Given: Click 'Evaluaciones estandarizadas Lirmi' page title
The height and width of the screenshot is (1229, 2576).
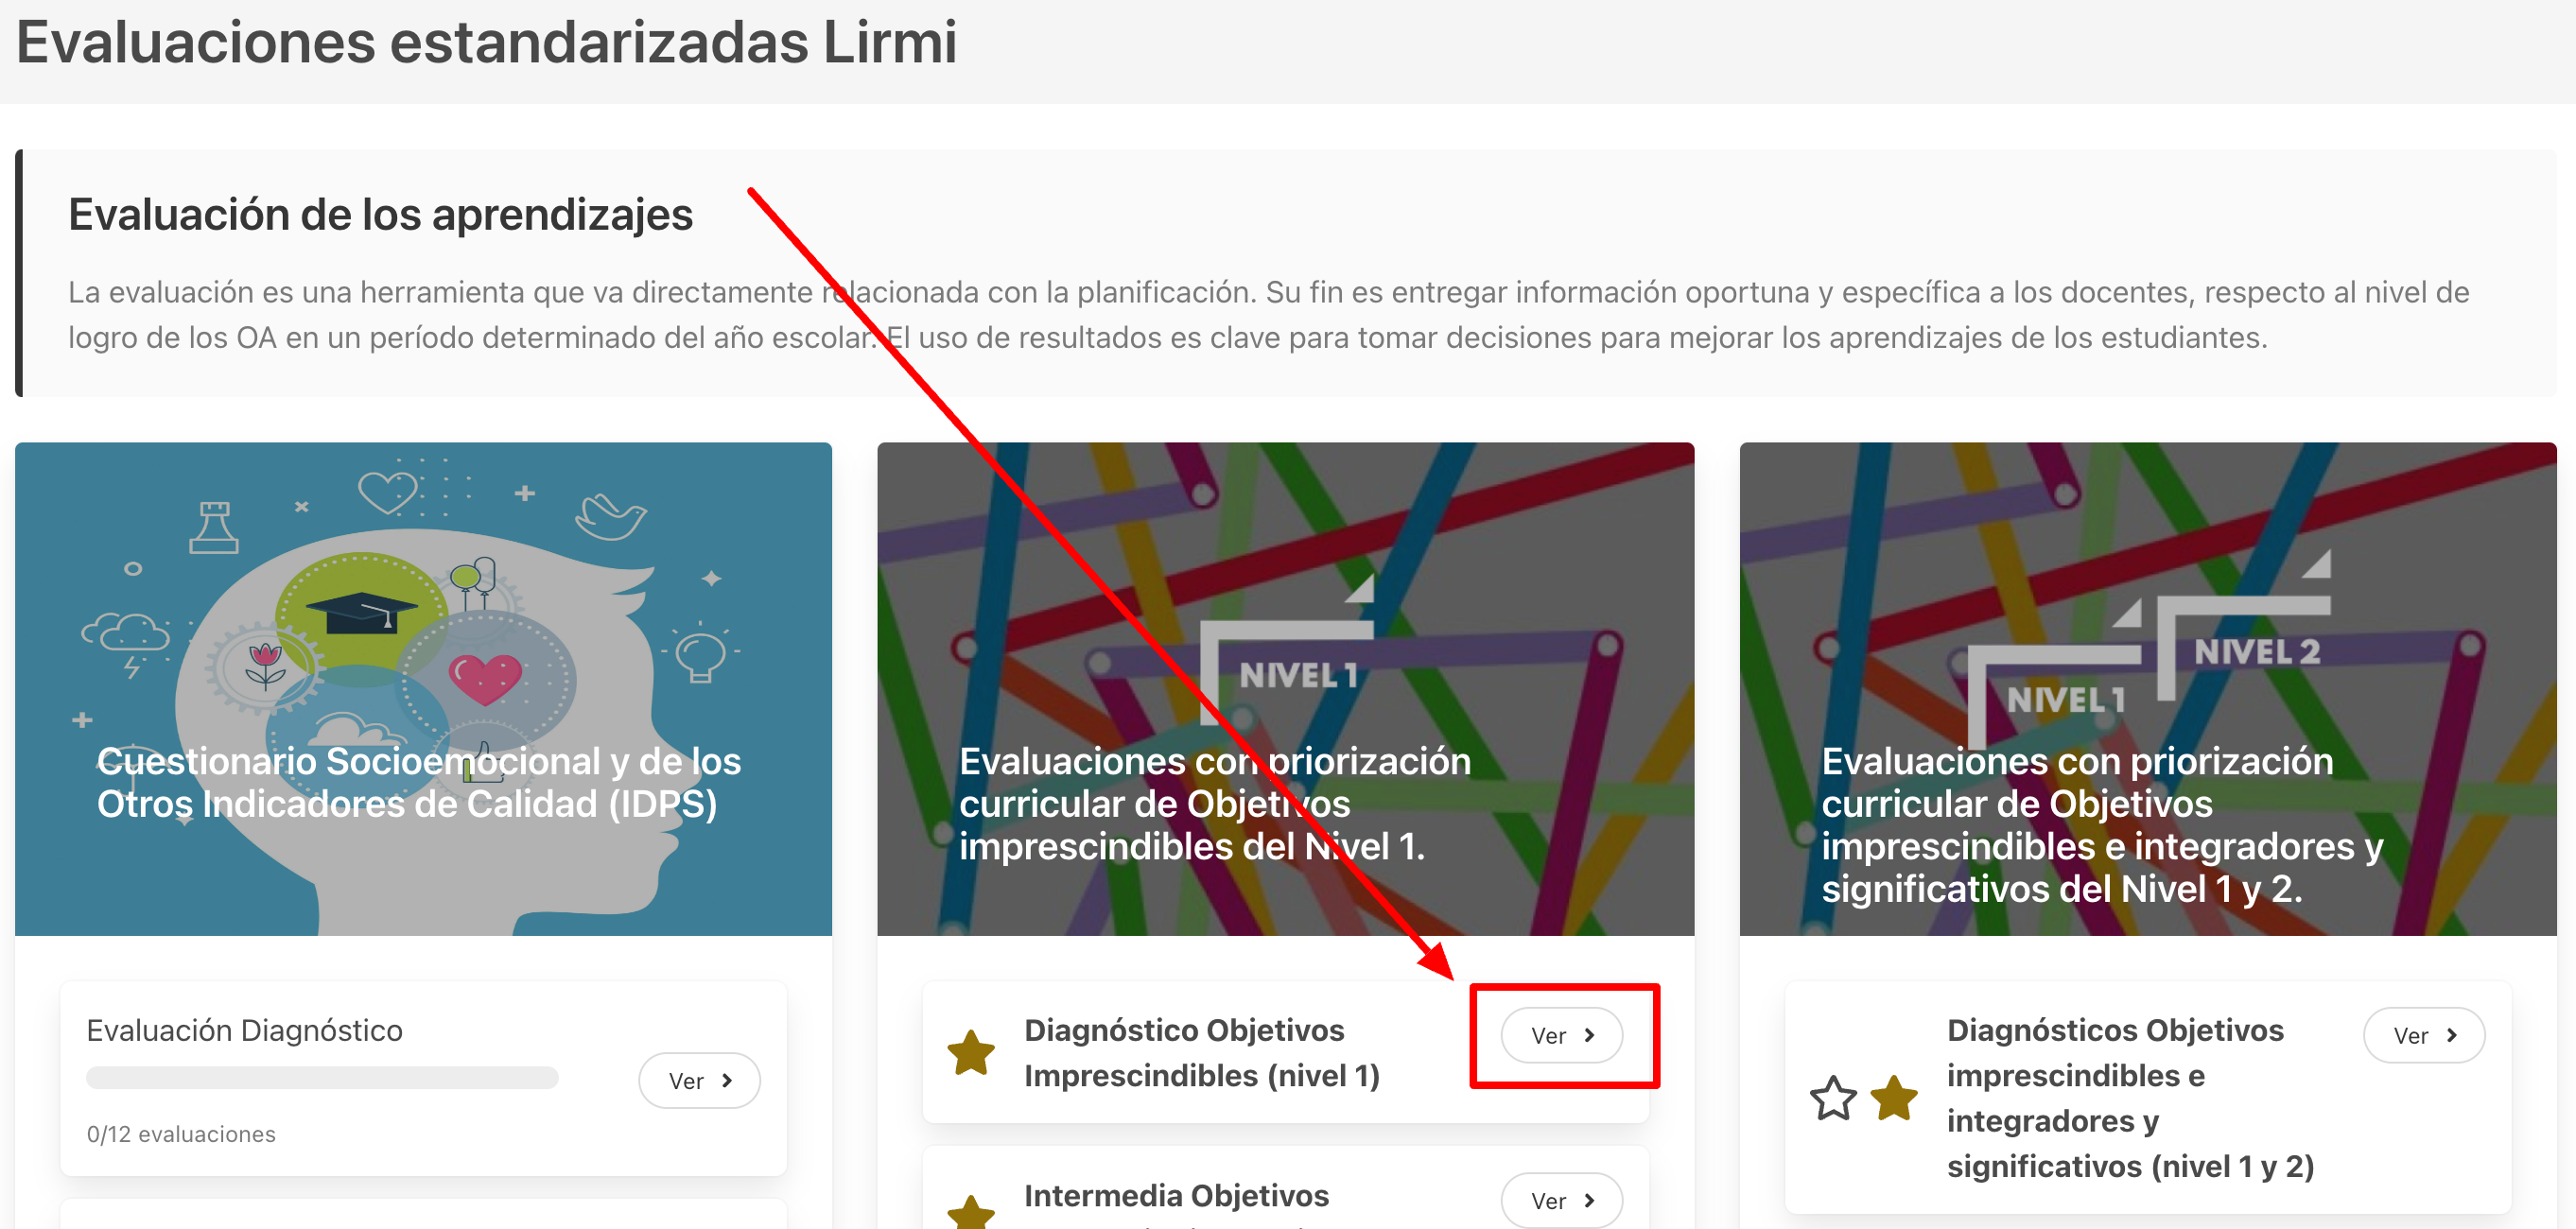Looking at the screenshot, I should pyautogui.click(x=487, y=42).
